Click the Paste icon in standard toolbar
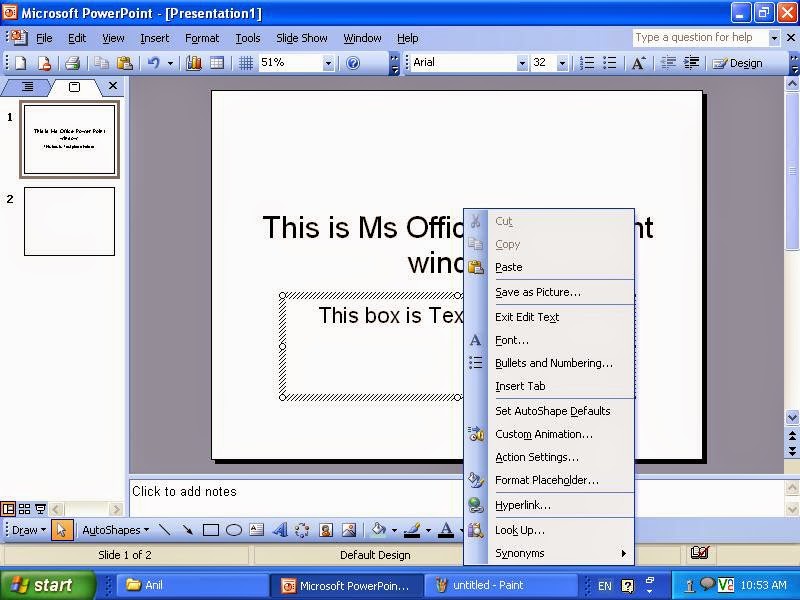This screenshot has width=800, height=600. 124,63
